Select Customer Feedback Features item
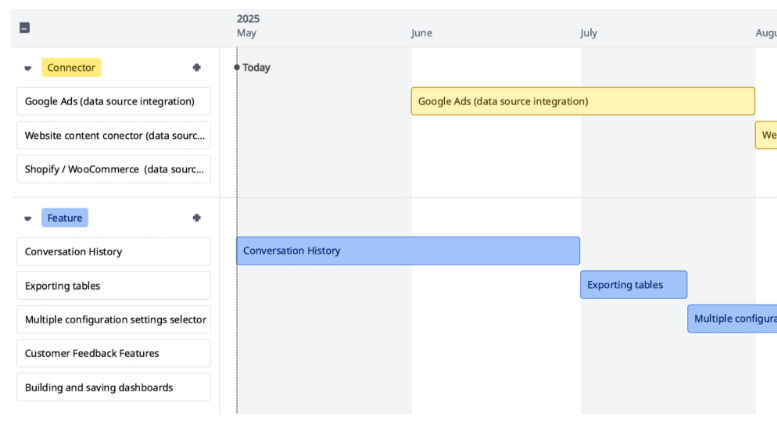Screen dimensions: 777x429 point(113,353)
